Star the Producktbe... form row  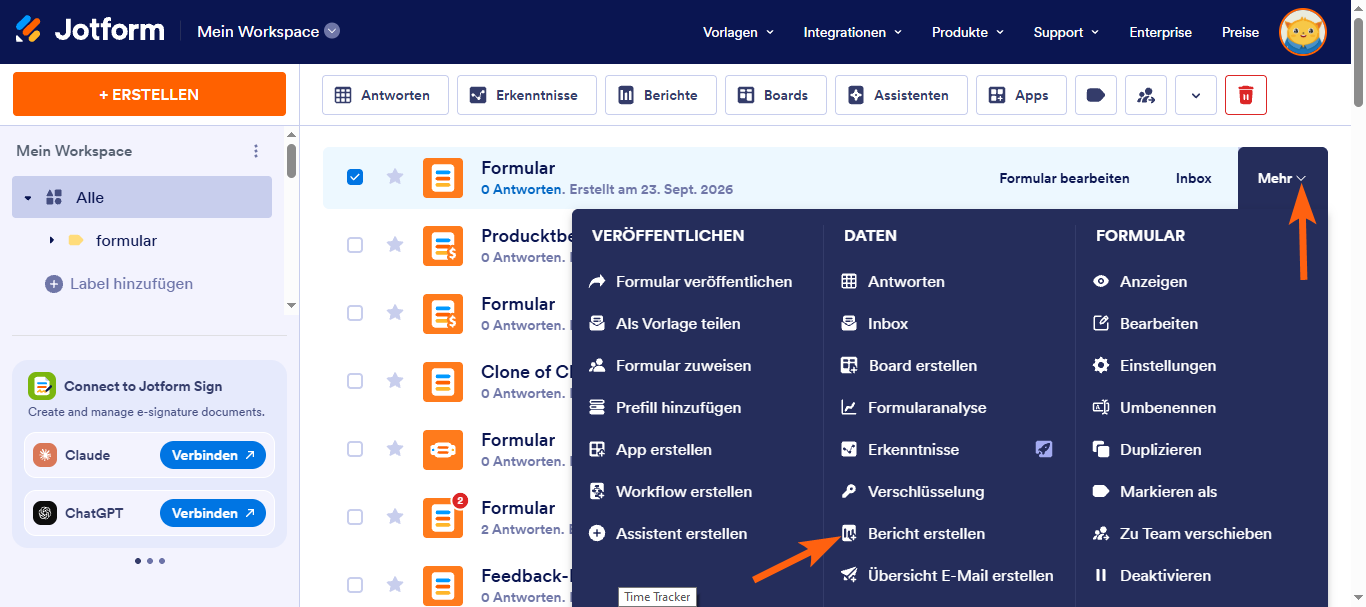pos(395,244)
